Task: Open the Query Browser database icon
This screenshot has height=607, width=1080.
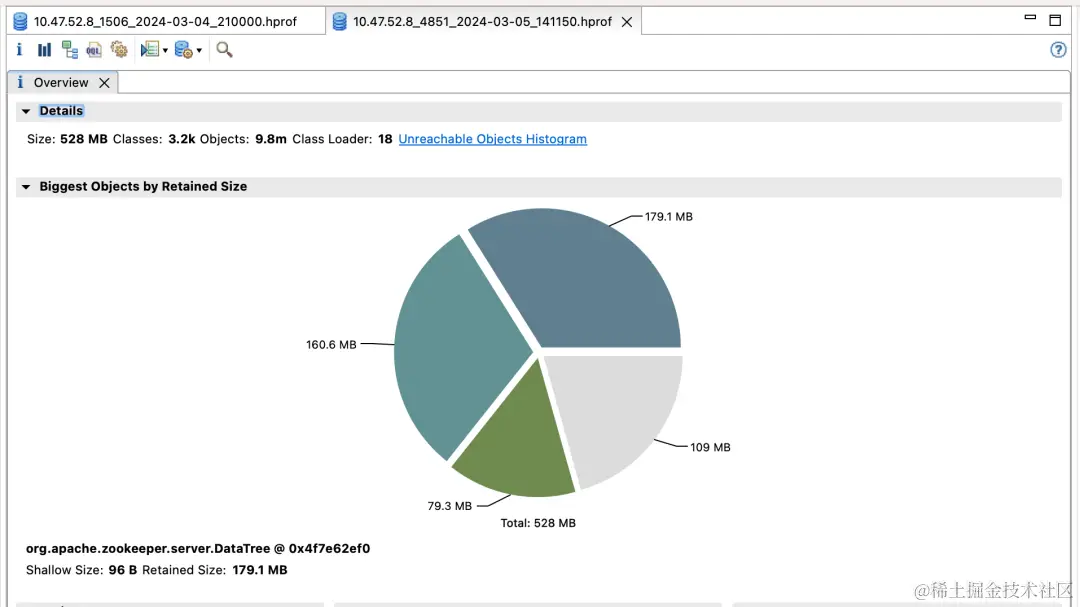Action: coord(183,50)
